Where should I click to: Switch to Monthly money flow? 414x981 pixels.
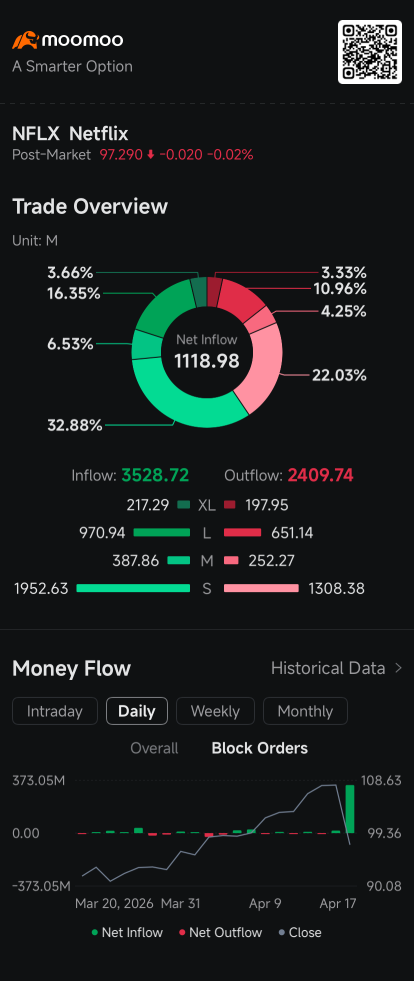[305, 711]
